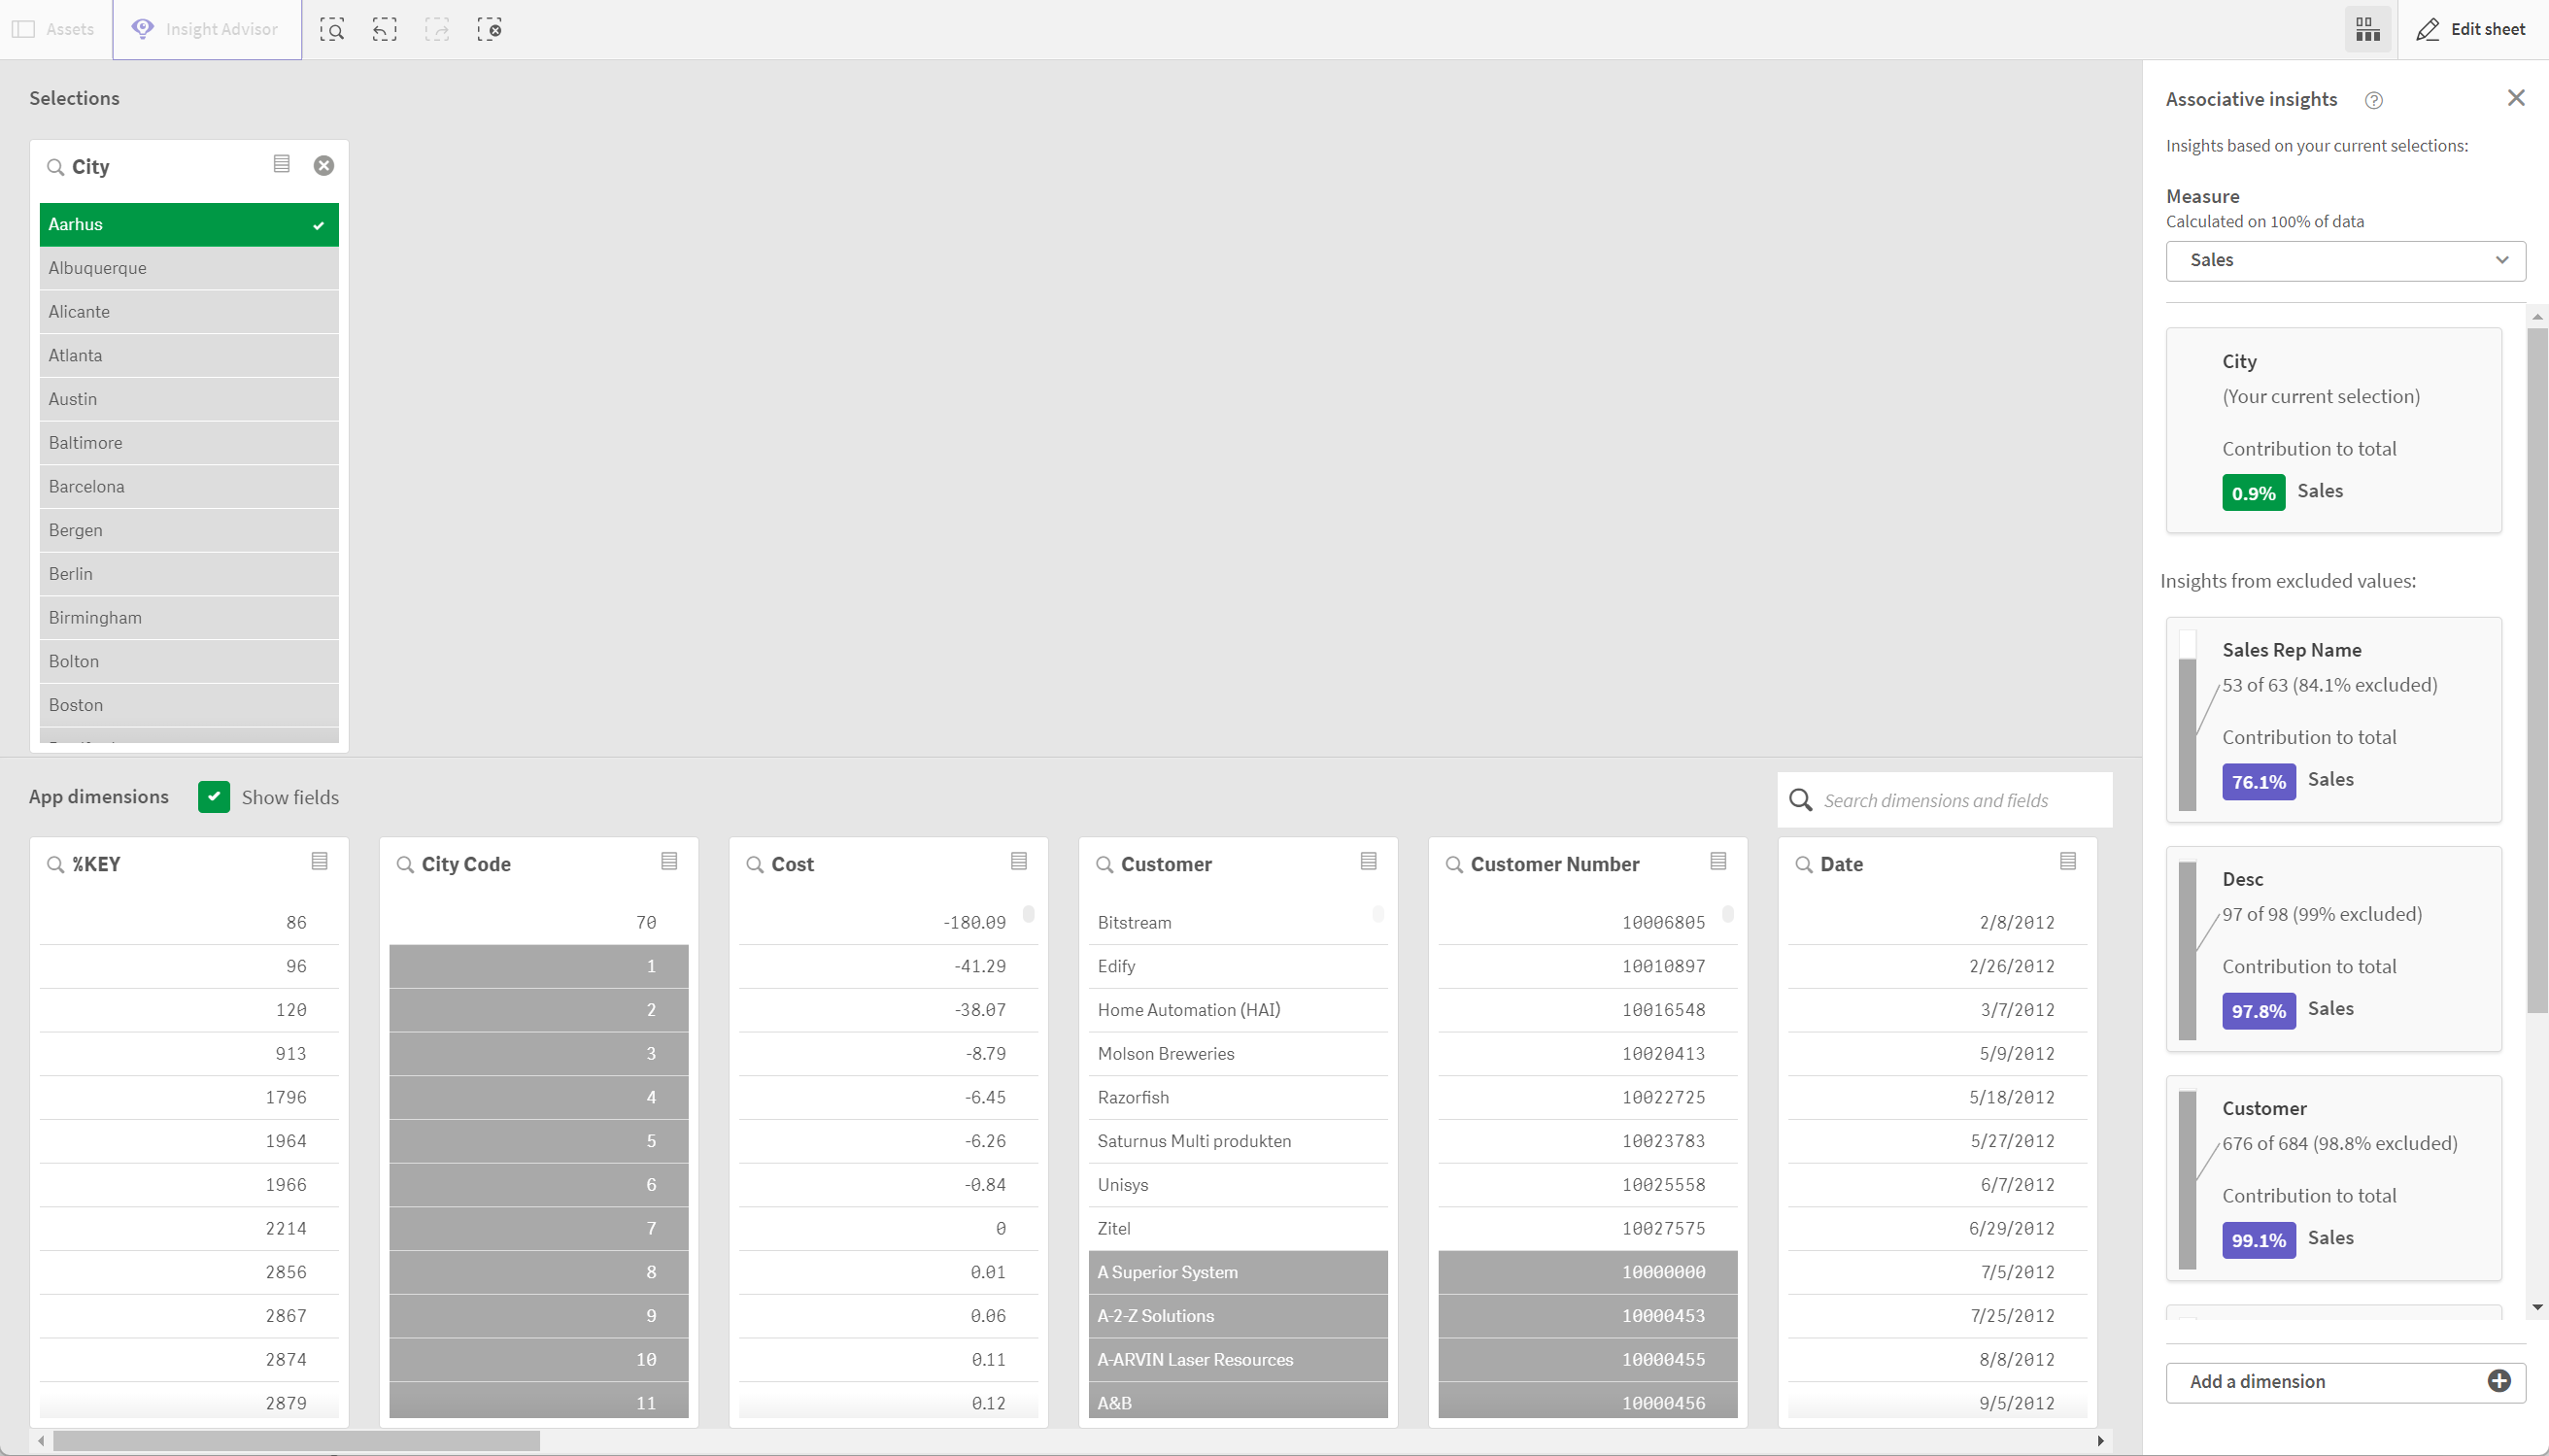This screenshot has width=2549, height=1456.
Task: Click the Edit sheet button
Action: [x=2472, y=30]
